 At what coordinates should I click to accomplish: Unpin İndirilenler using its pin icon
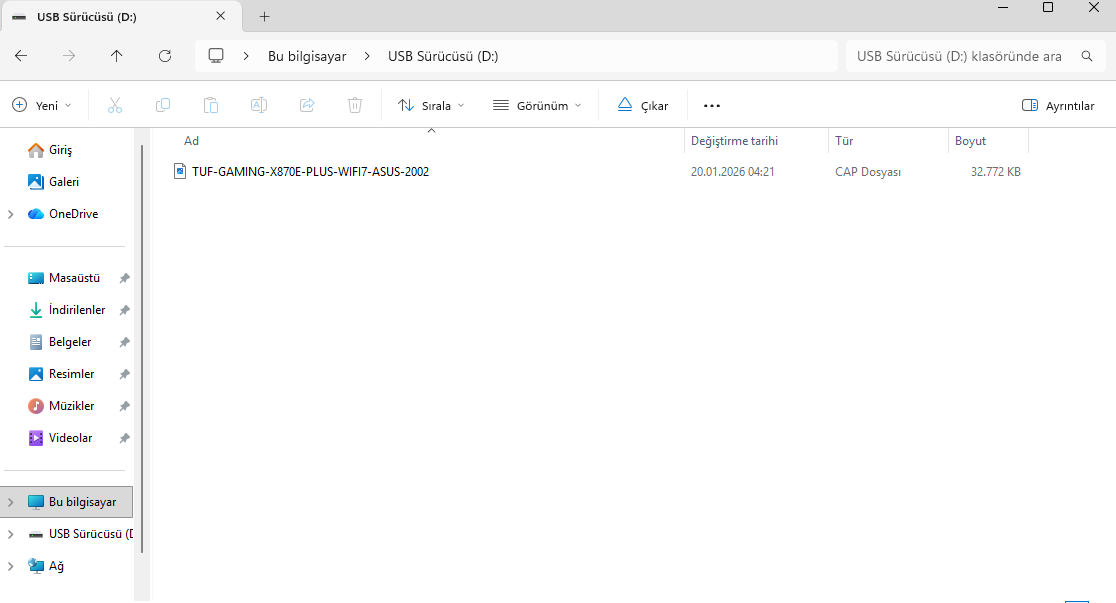coord(125,310)
